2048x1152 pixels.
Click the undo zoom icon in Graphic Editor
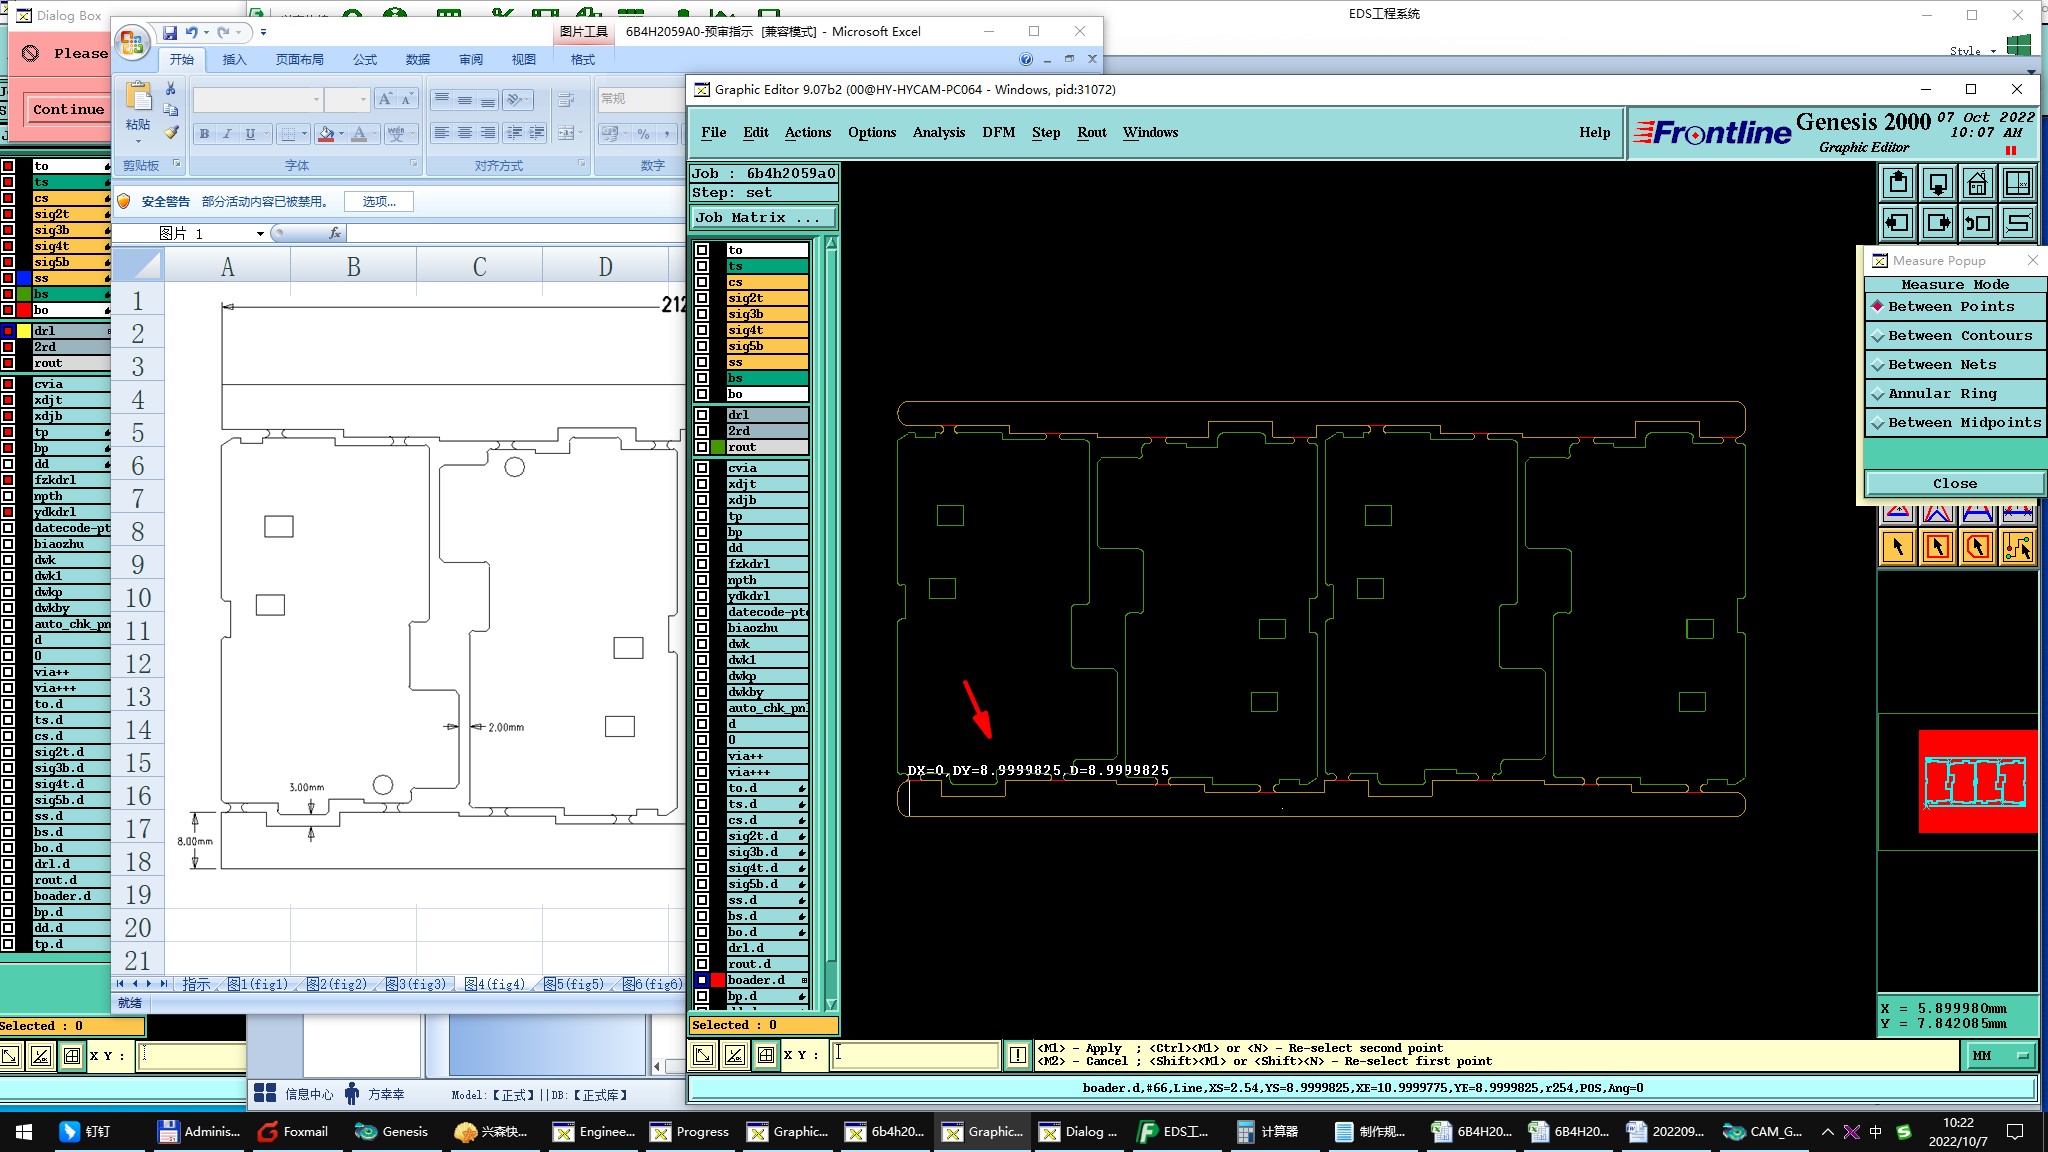[1977, 223]
